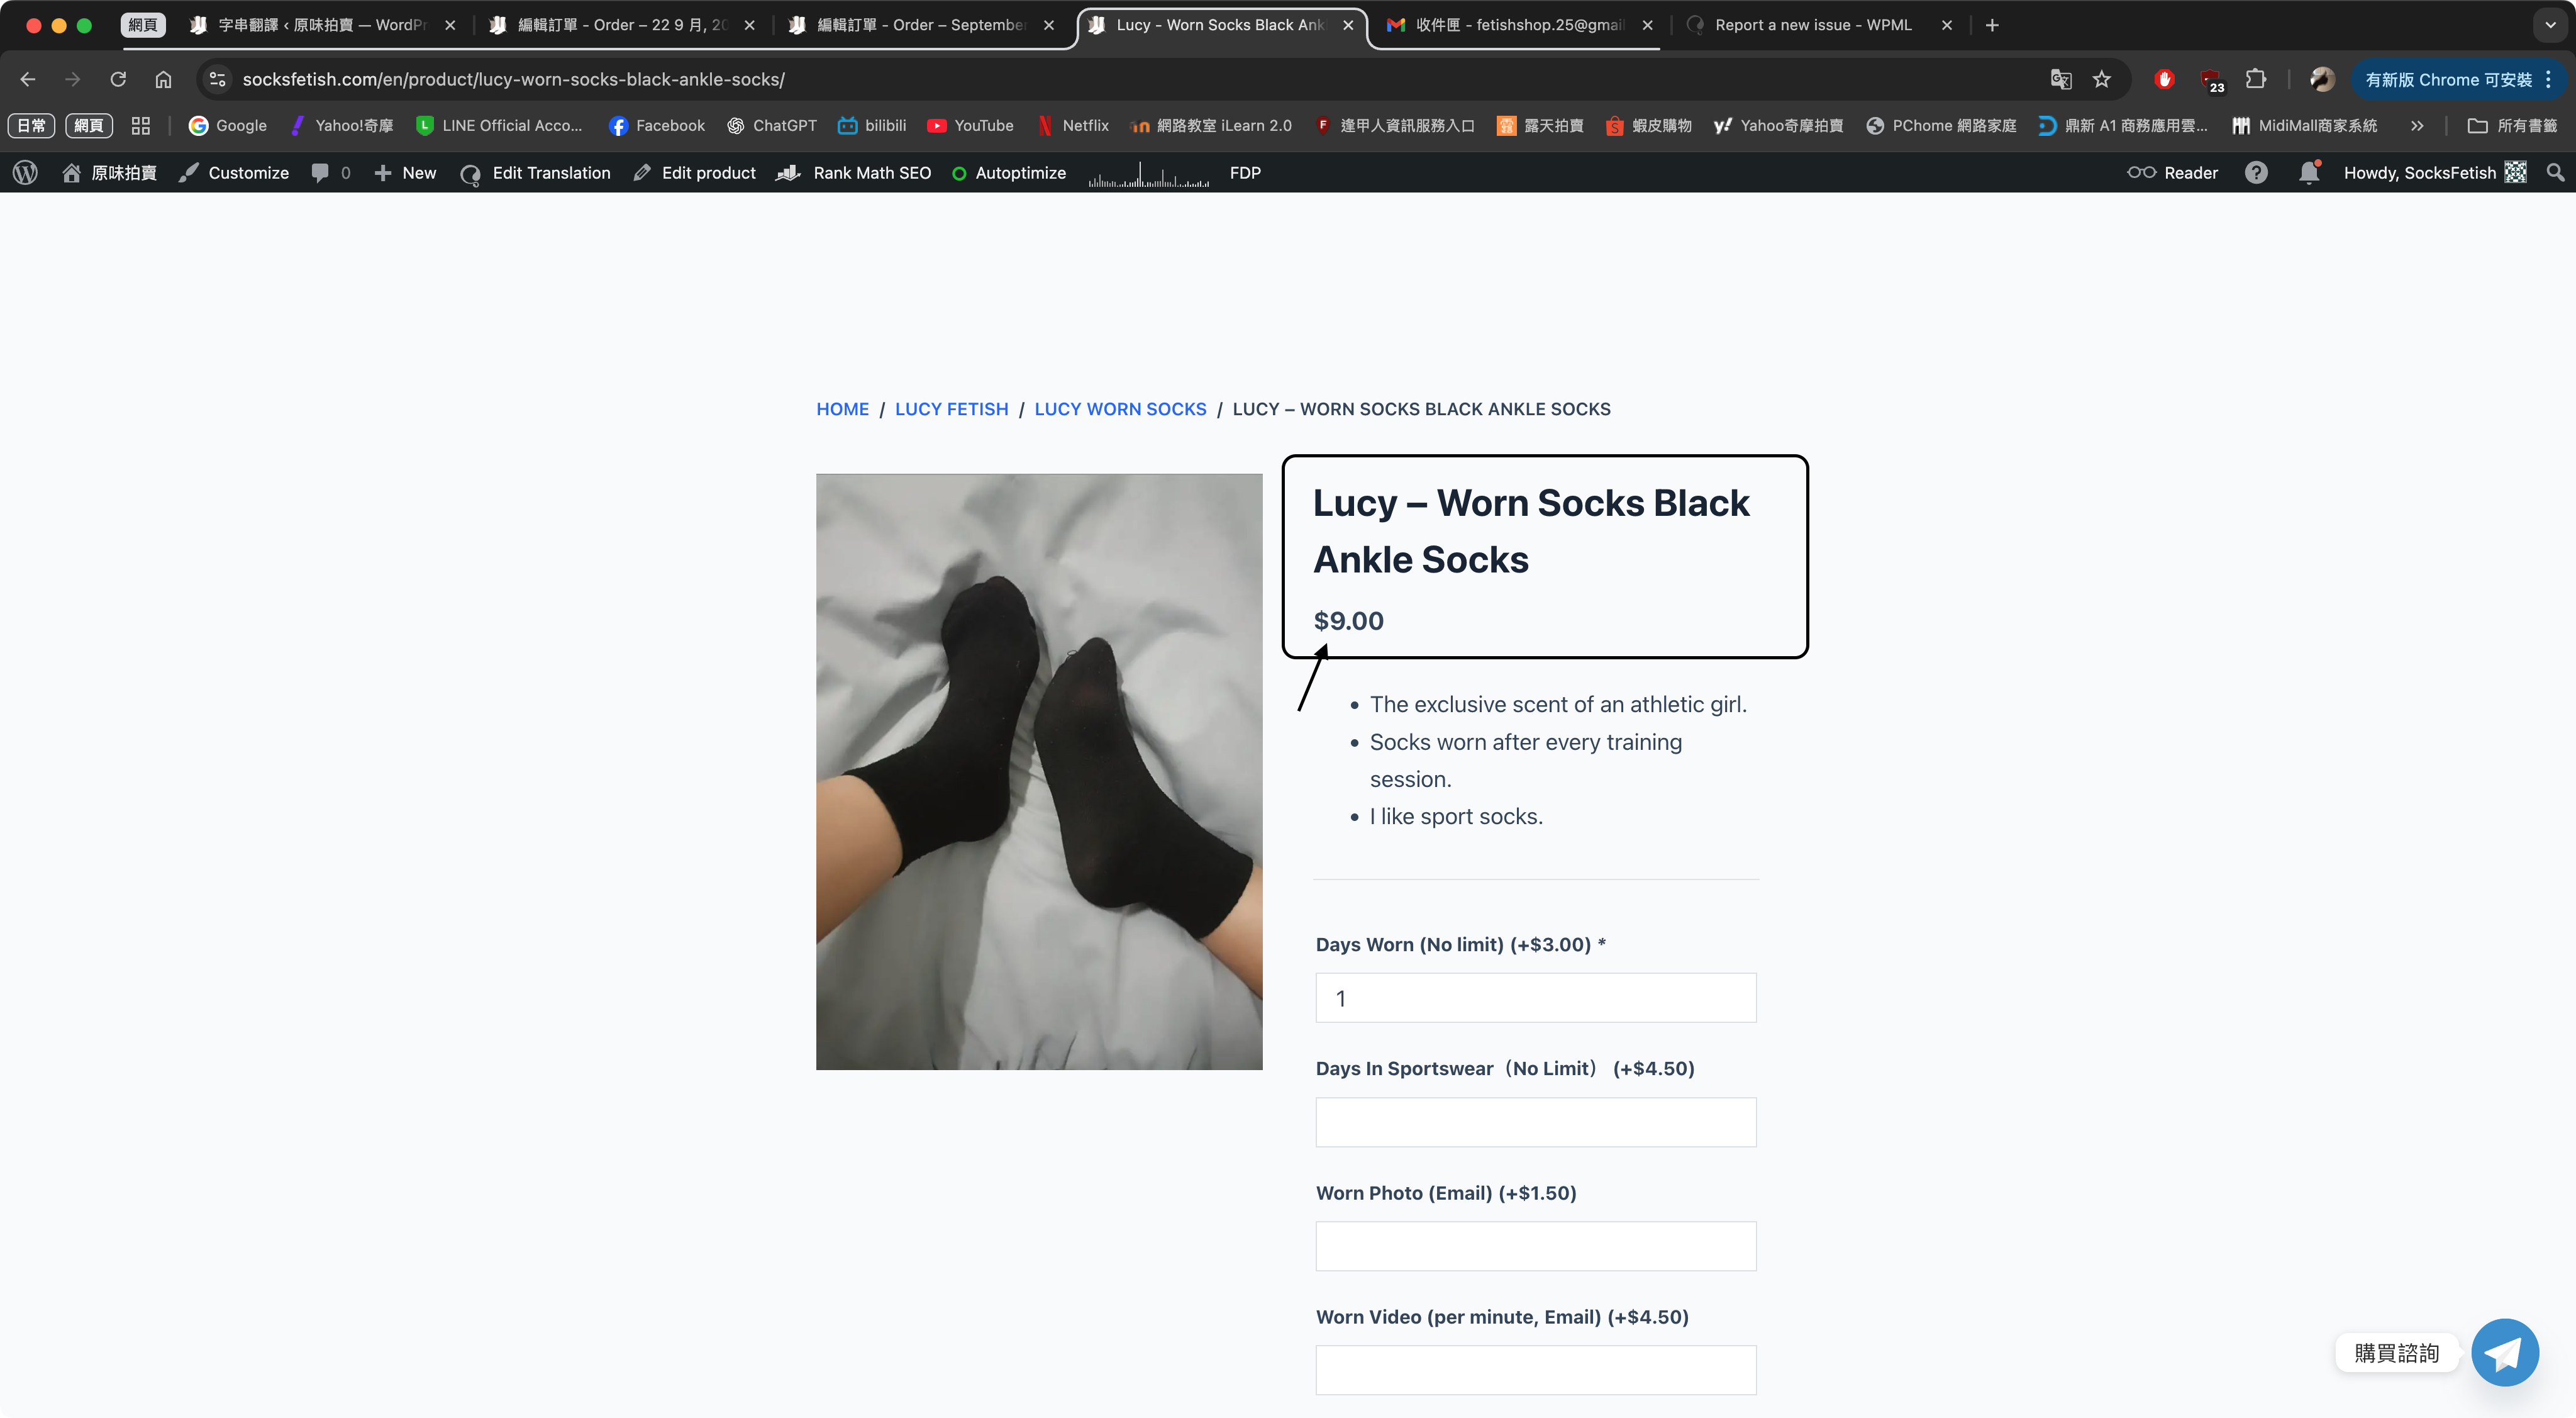Click the WordPress logo in admin bar
2576x1418 pixels.
(x=26, y=173)
